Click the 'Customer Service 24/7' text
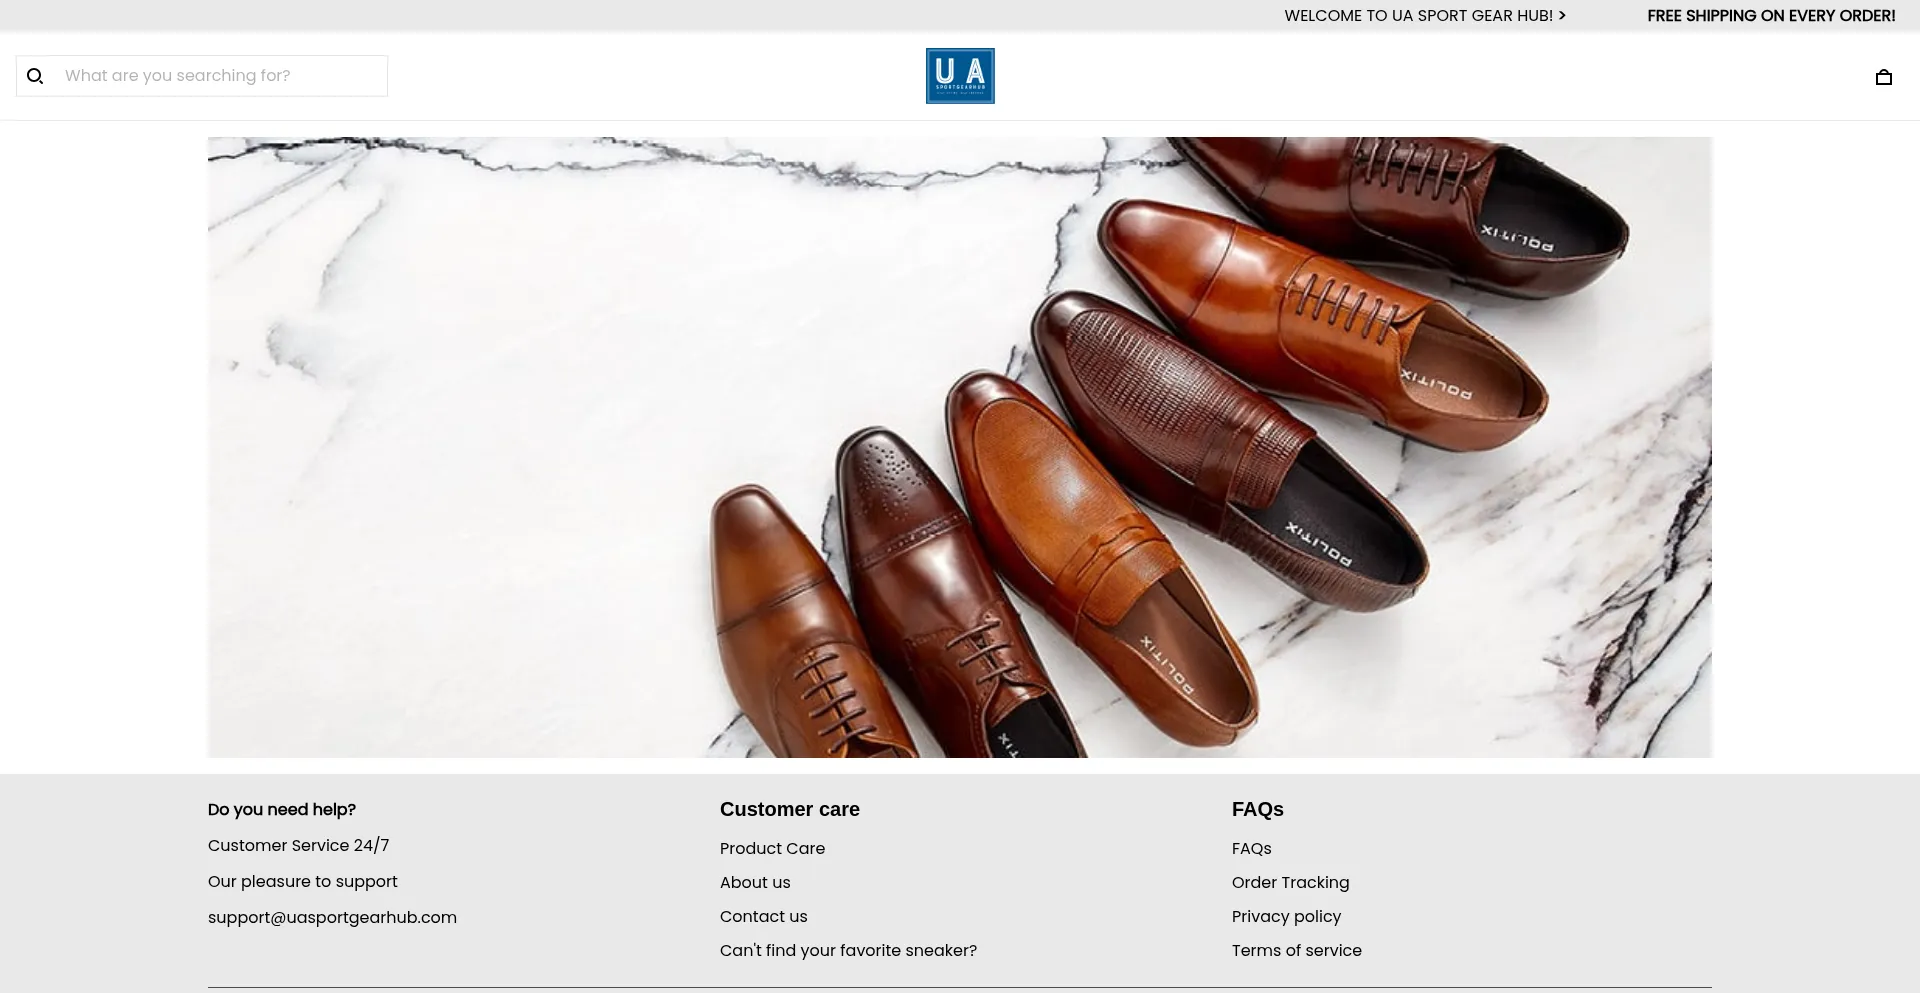Screen dimensions: 1920x993 [x=298, y=845]
